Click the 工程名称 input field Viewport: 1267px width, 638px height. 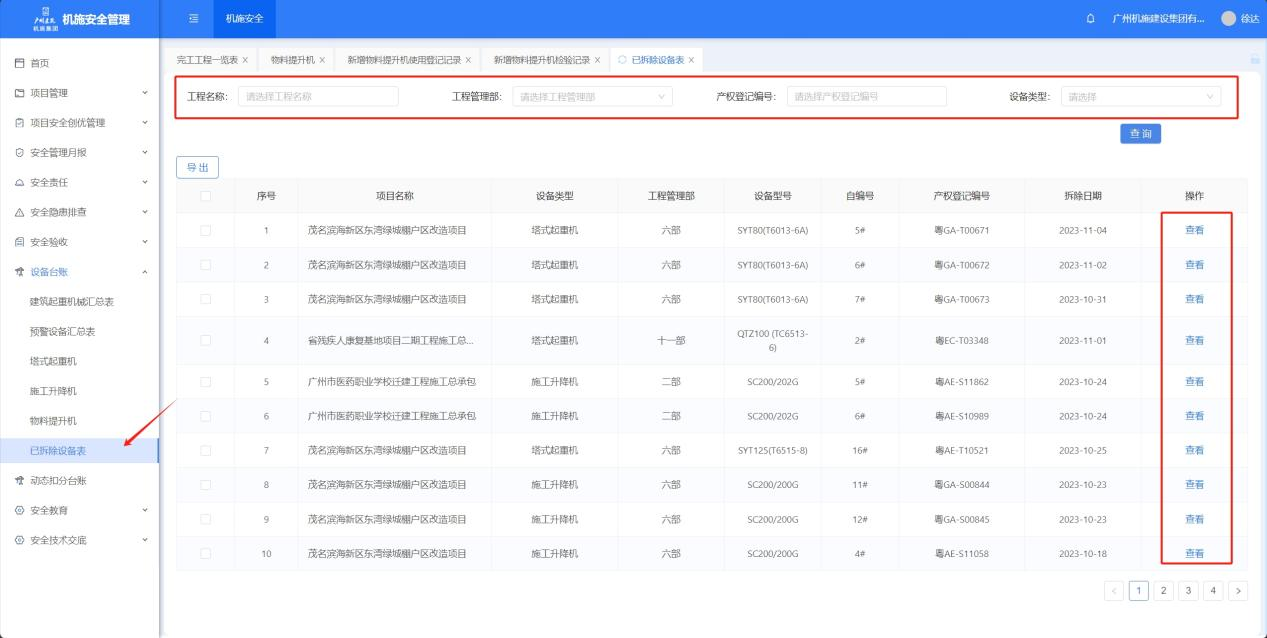[318, 97]
